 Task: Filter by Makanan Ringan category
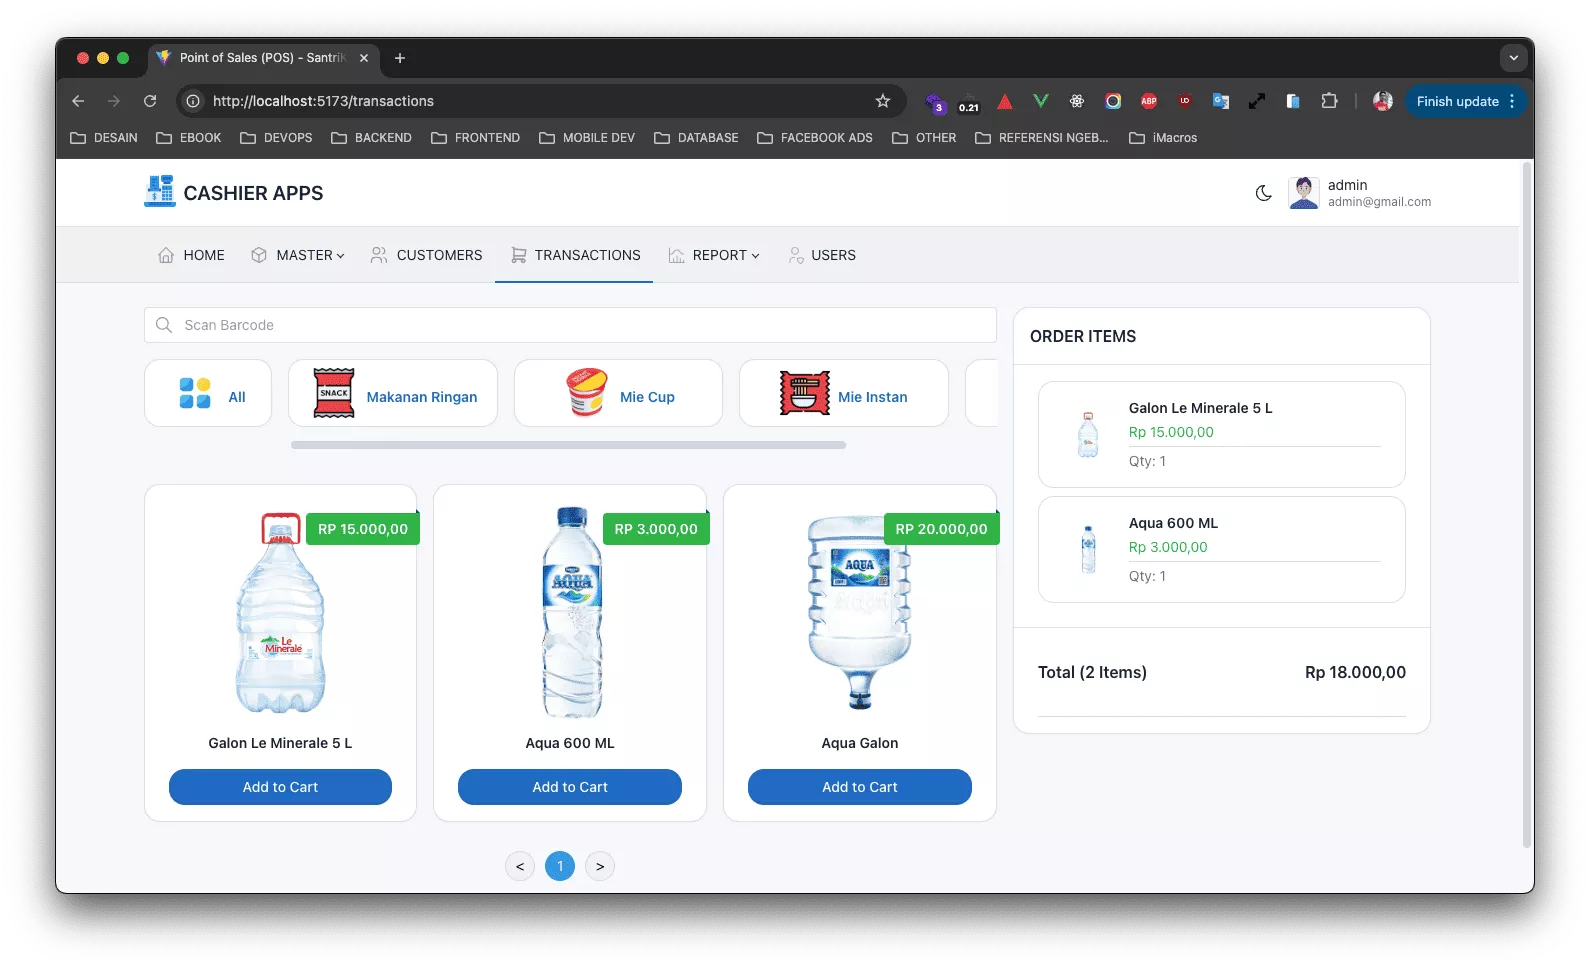[393, 393]
